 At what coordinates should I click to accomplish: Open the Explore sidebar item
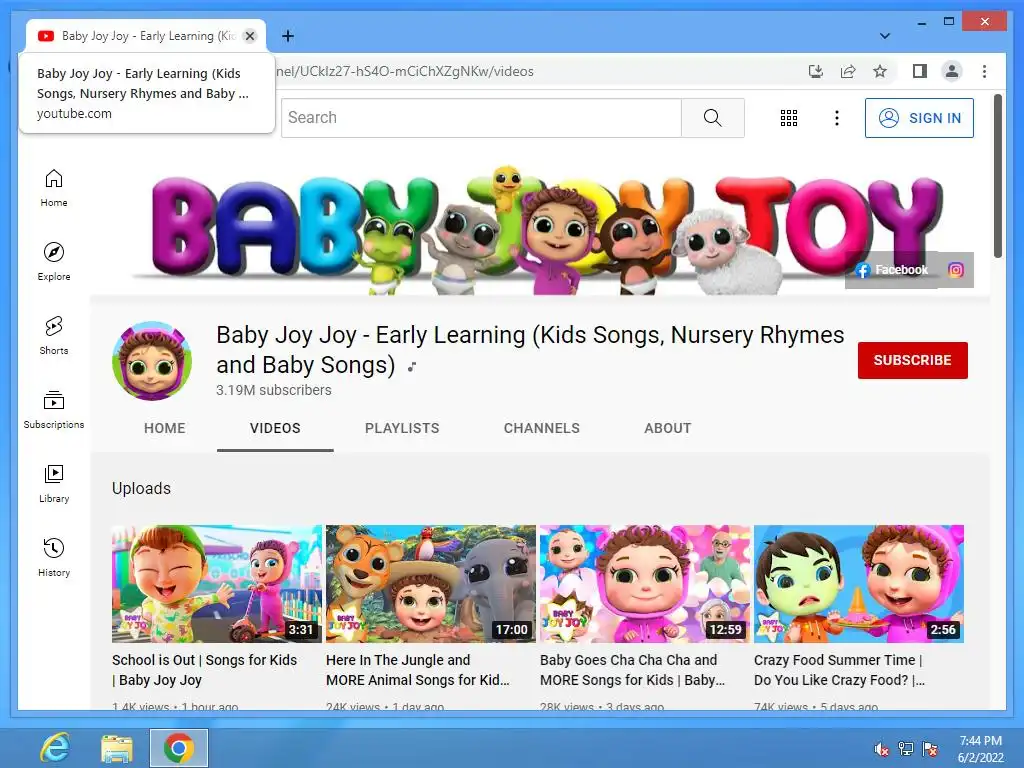[x=54, y=262]
